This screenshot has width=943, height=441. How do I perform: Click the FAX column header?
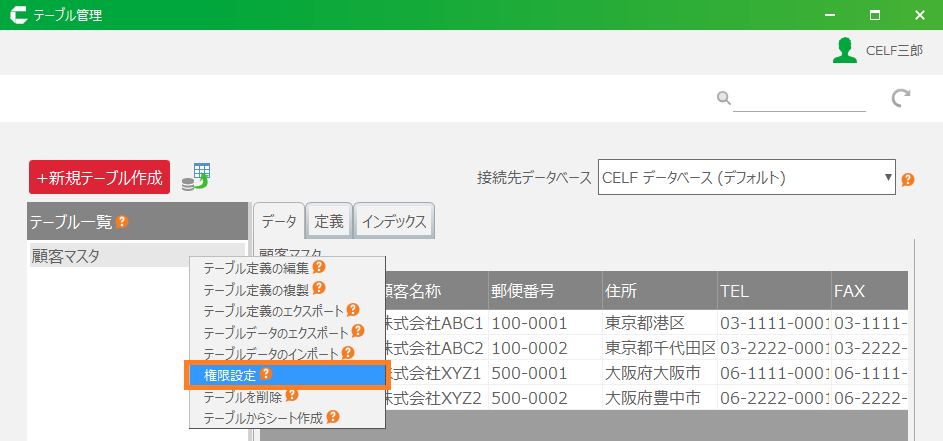tap(869, 291)
